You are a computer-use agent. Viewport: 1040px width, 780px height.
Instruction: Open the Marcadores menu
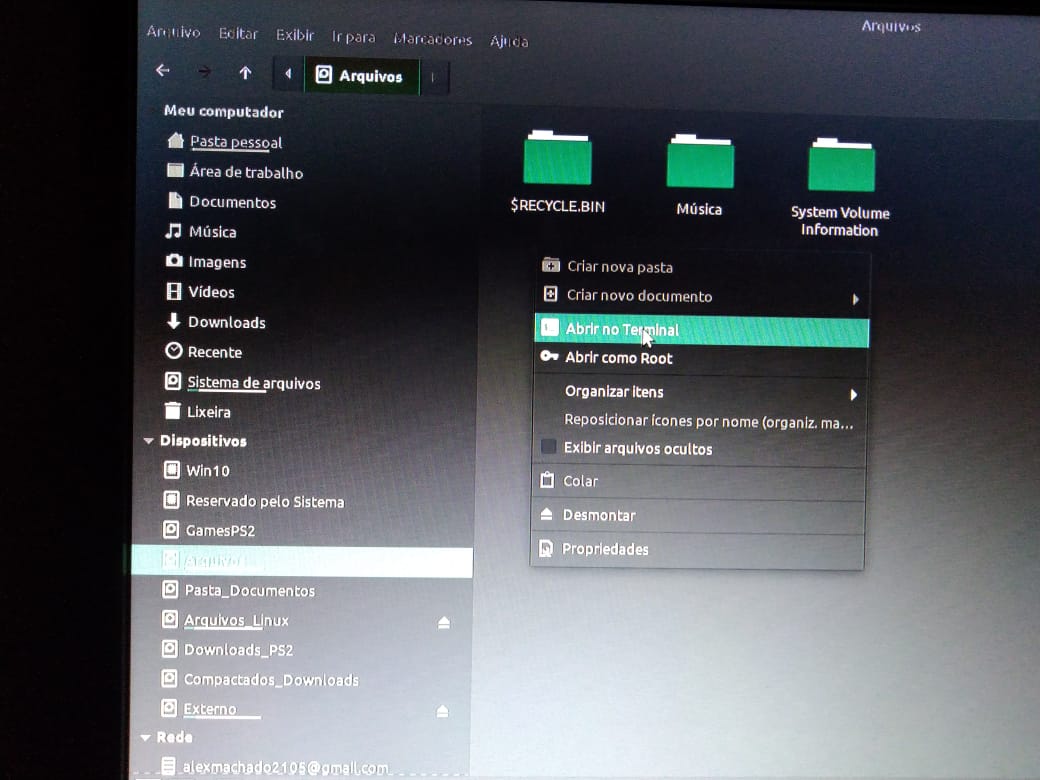[432, 39]
